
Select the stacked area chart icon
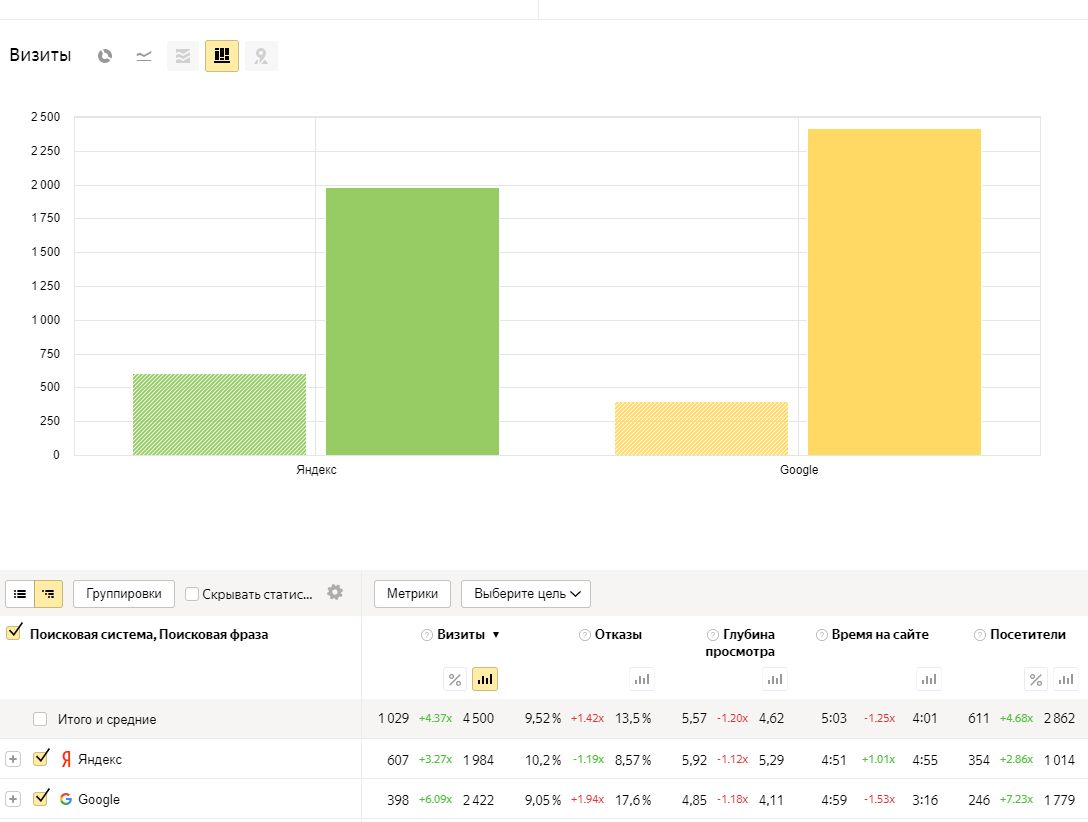[x=183, y=56]
